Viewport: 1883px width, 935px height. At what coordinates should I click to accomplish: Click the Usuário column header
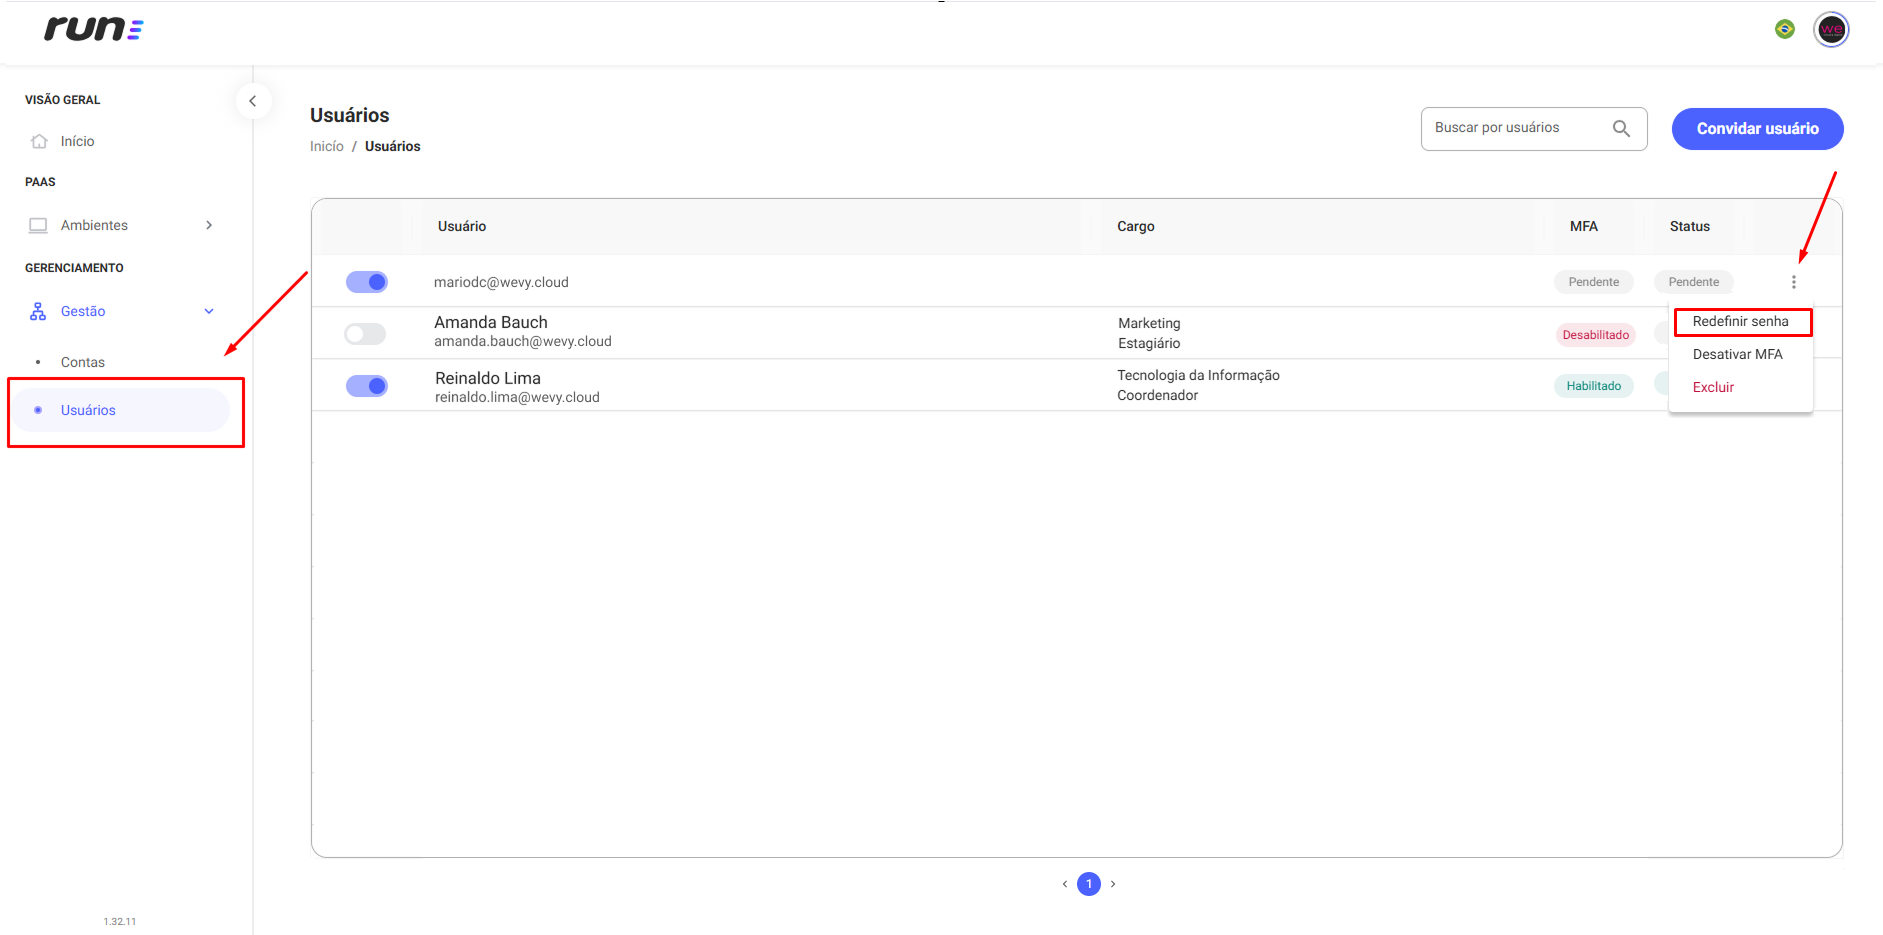(462, 226)
